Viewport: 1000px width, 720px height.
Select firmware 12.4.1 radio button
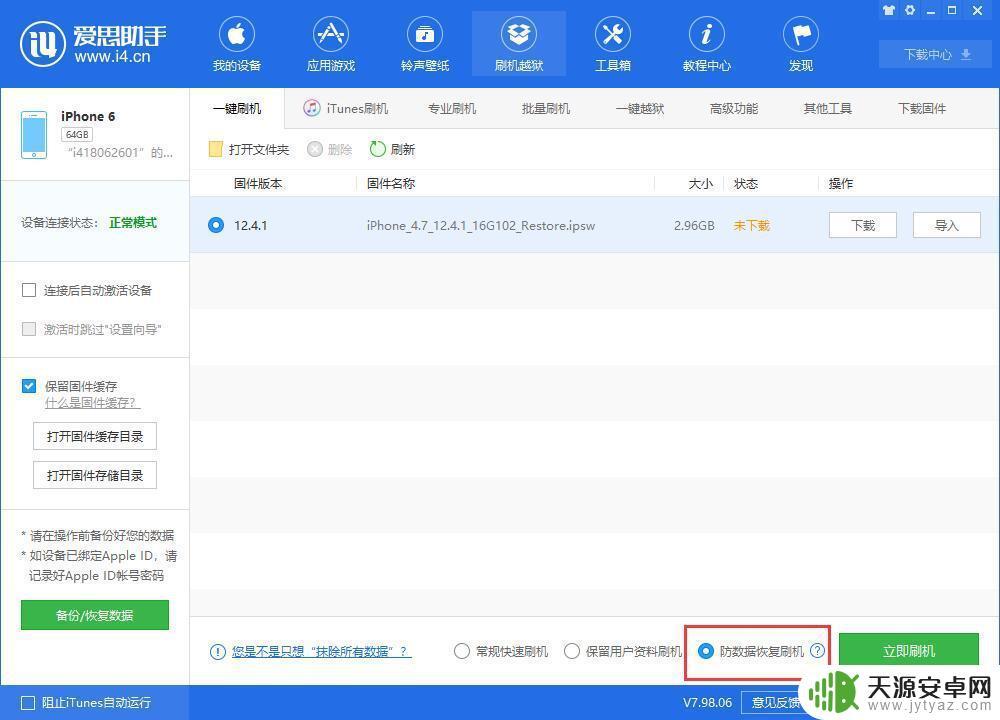coord(216,225)
